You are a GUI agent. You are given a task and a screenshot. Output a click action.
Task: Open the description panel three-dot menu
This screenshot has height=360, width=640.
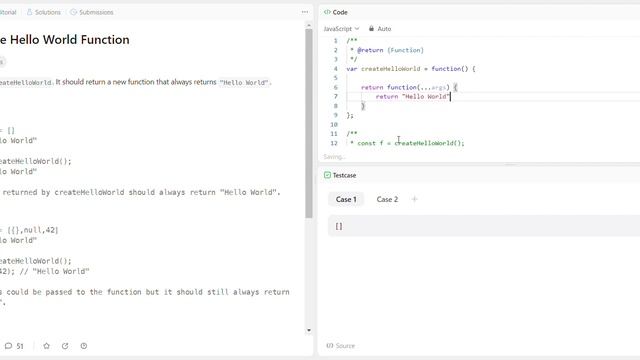pos(305,12)
